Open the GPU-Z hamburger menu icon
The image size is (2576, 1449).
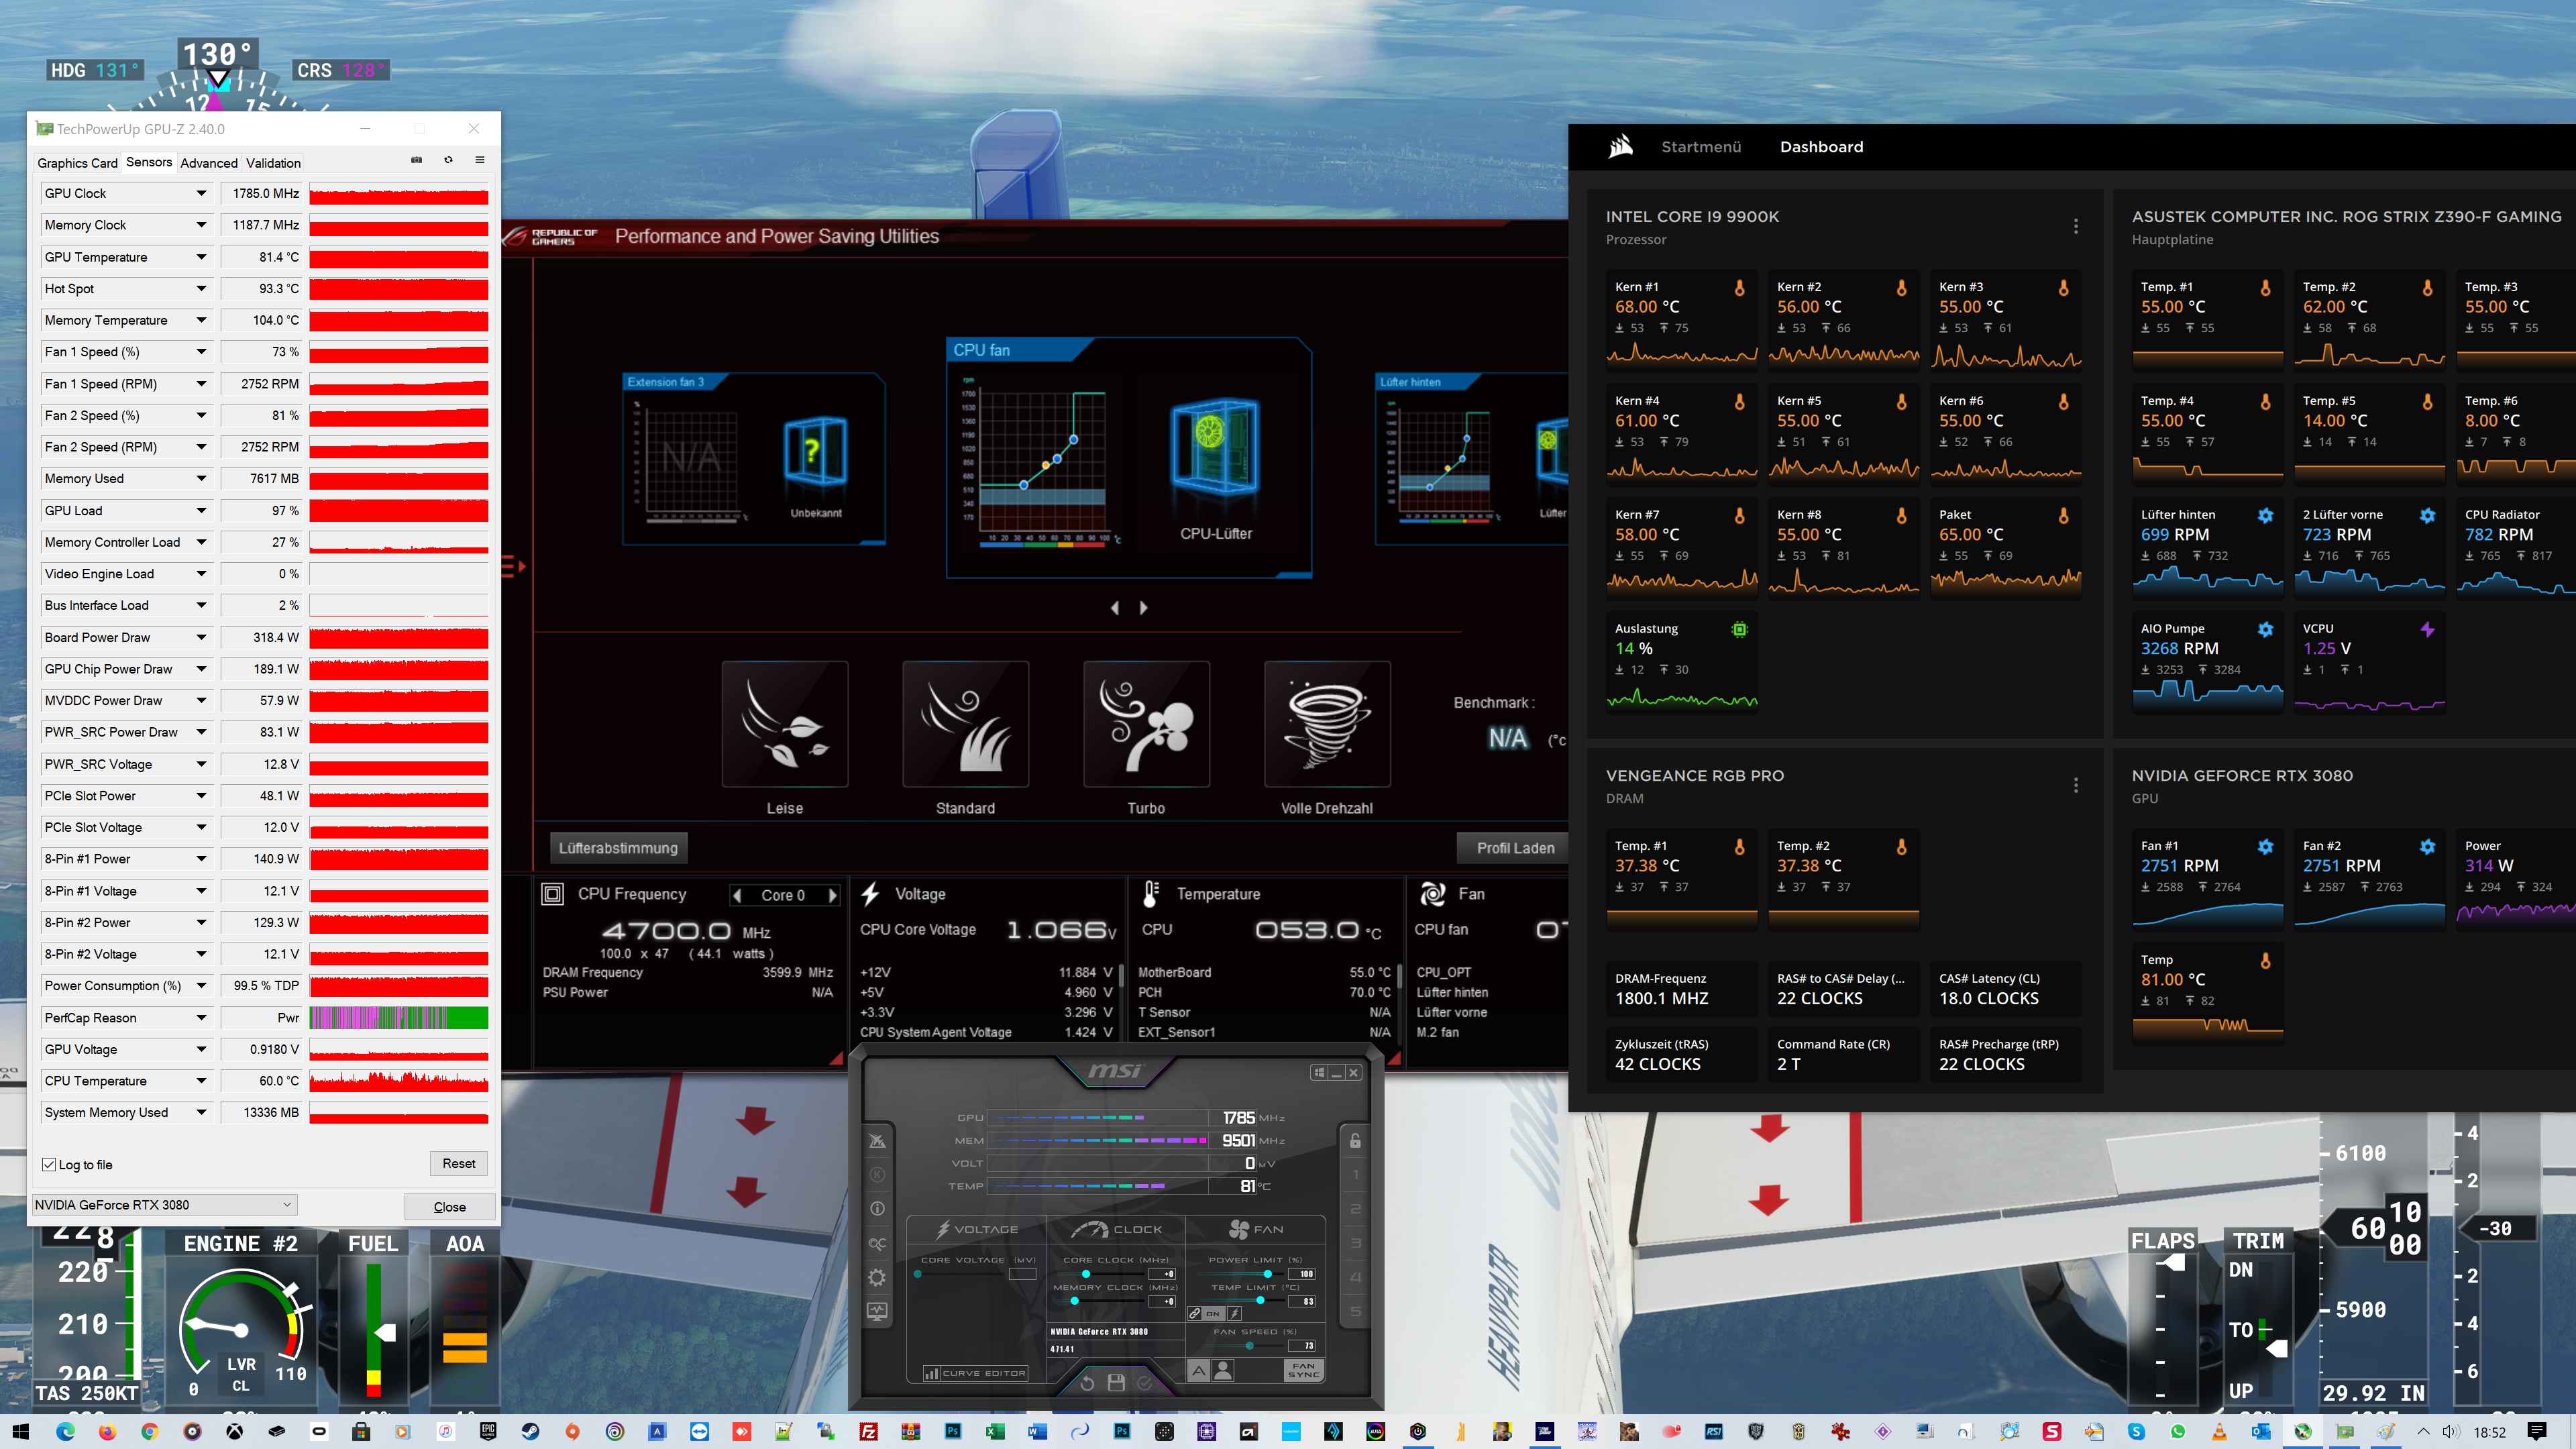480,160
